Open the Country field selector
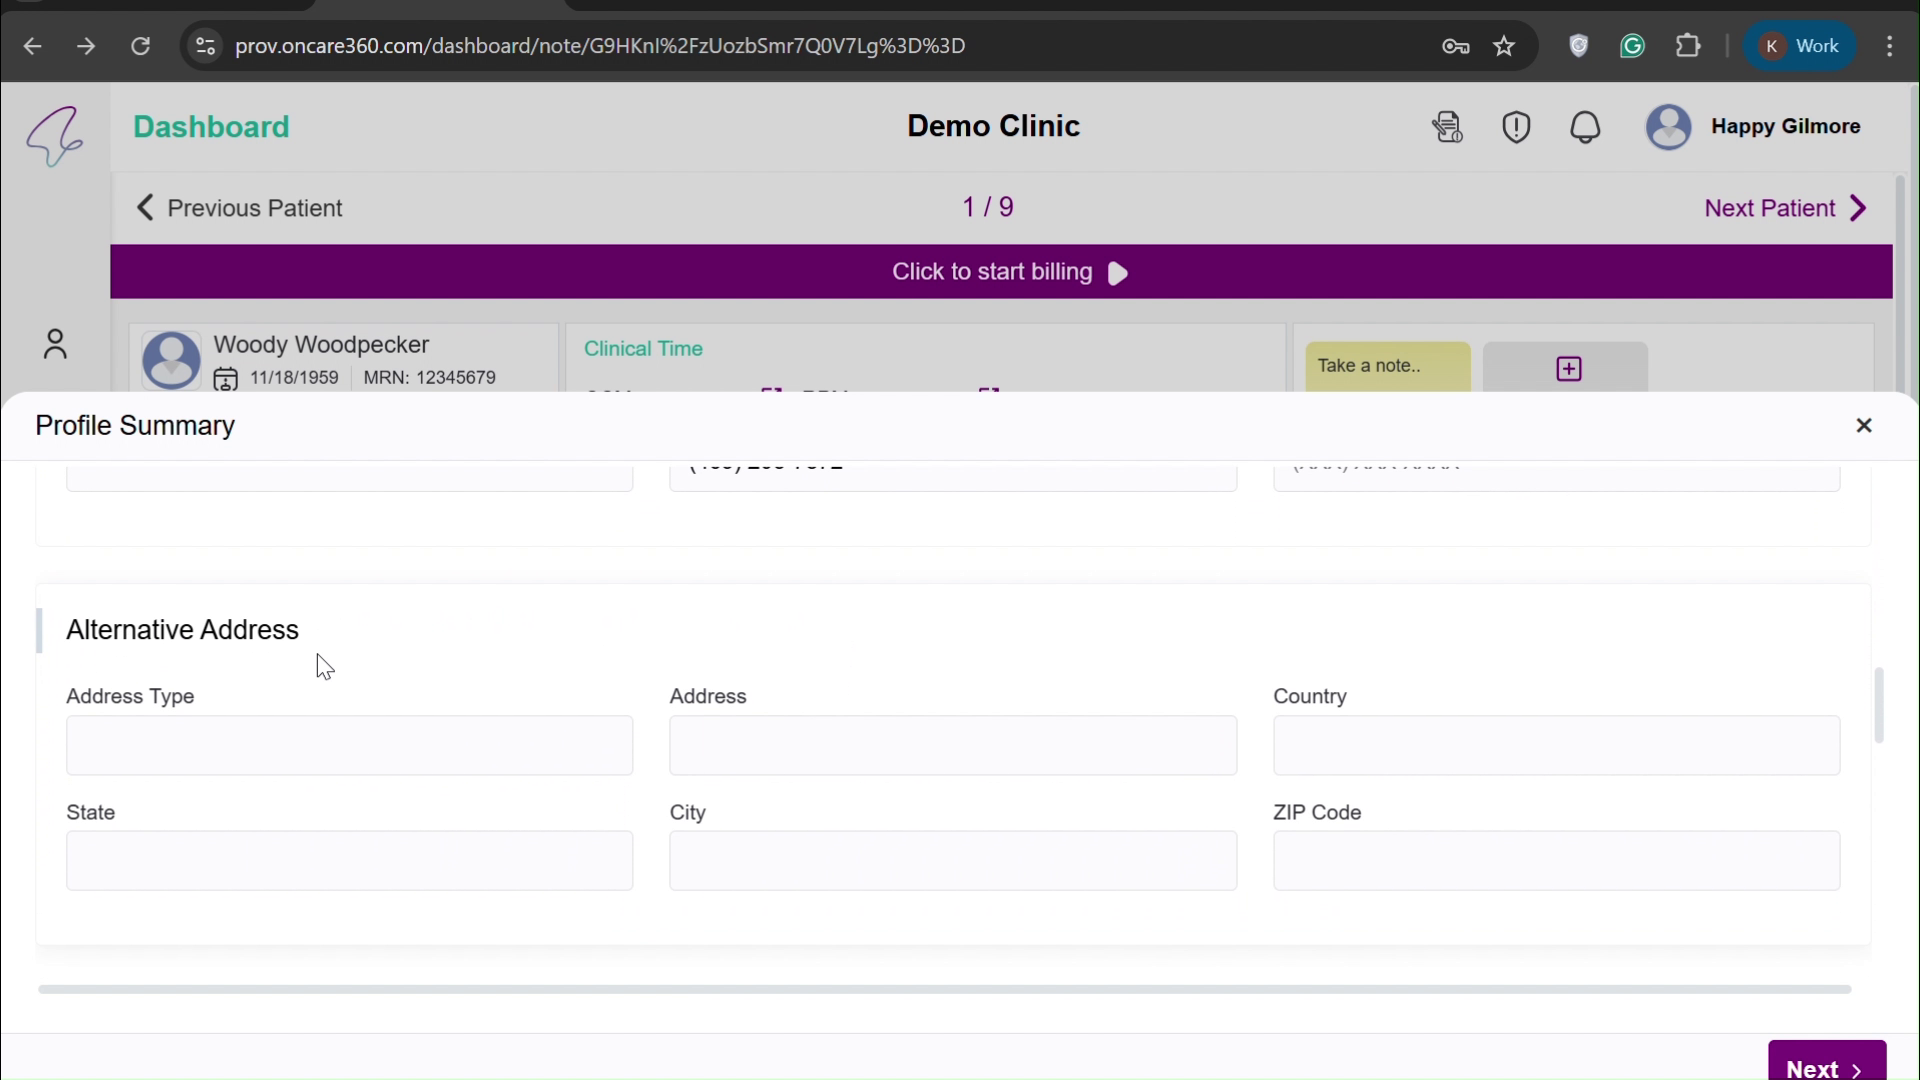 1556,746
